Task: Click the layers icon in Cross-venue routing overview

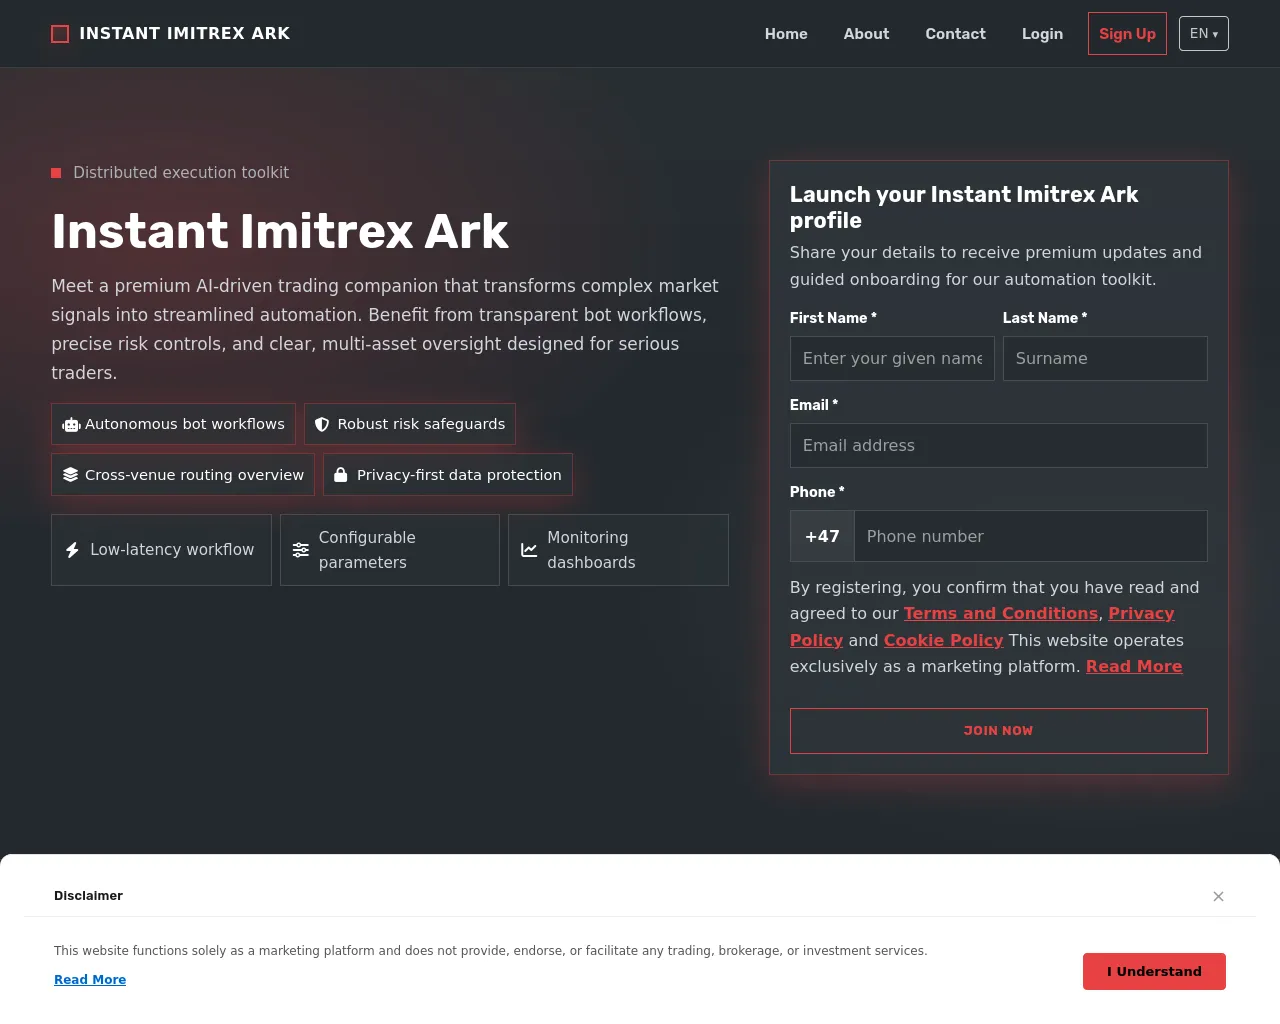Action: point(70,475)
